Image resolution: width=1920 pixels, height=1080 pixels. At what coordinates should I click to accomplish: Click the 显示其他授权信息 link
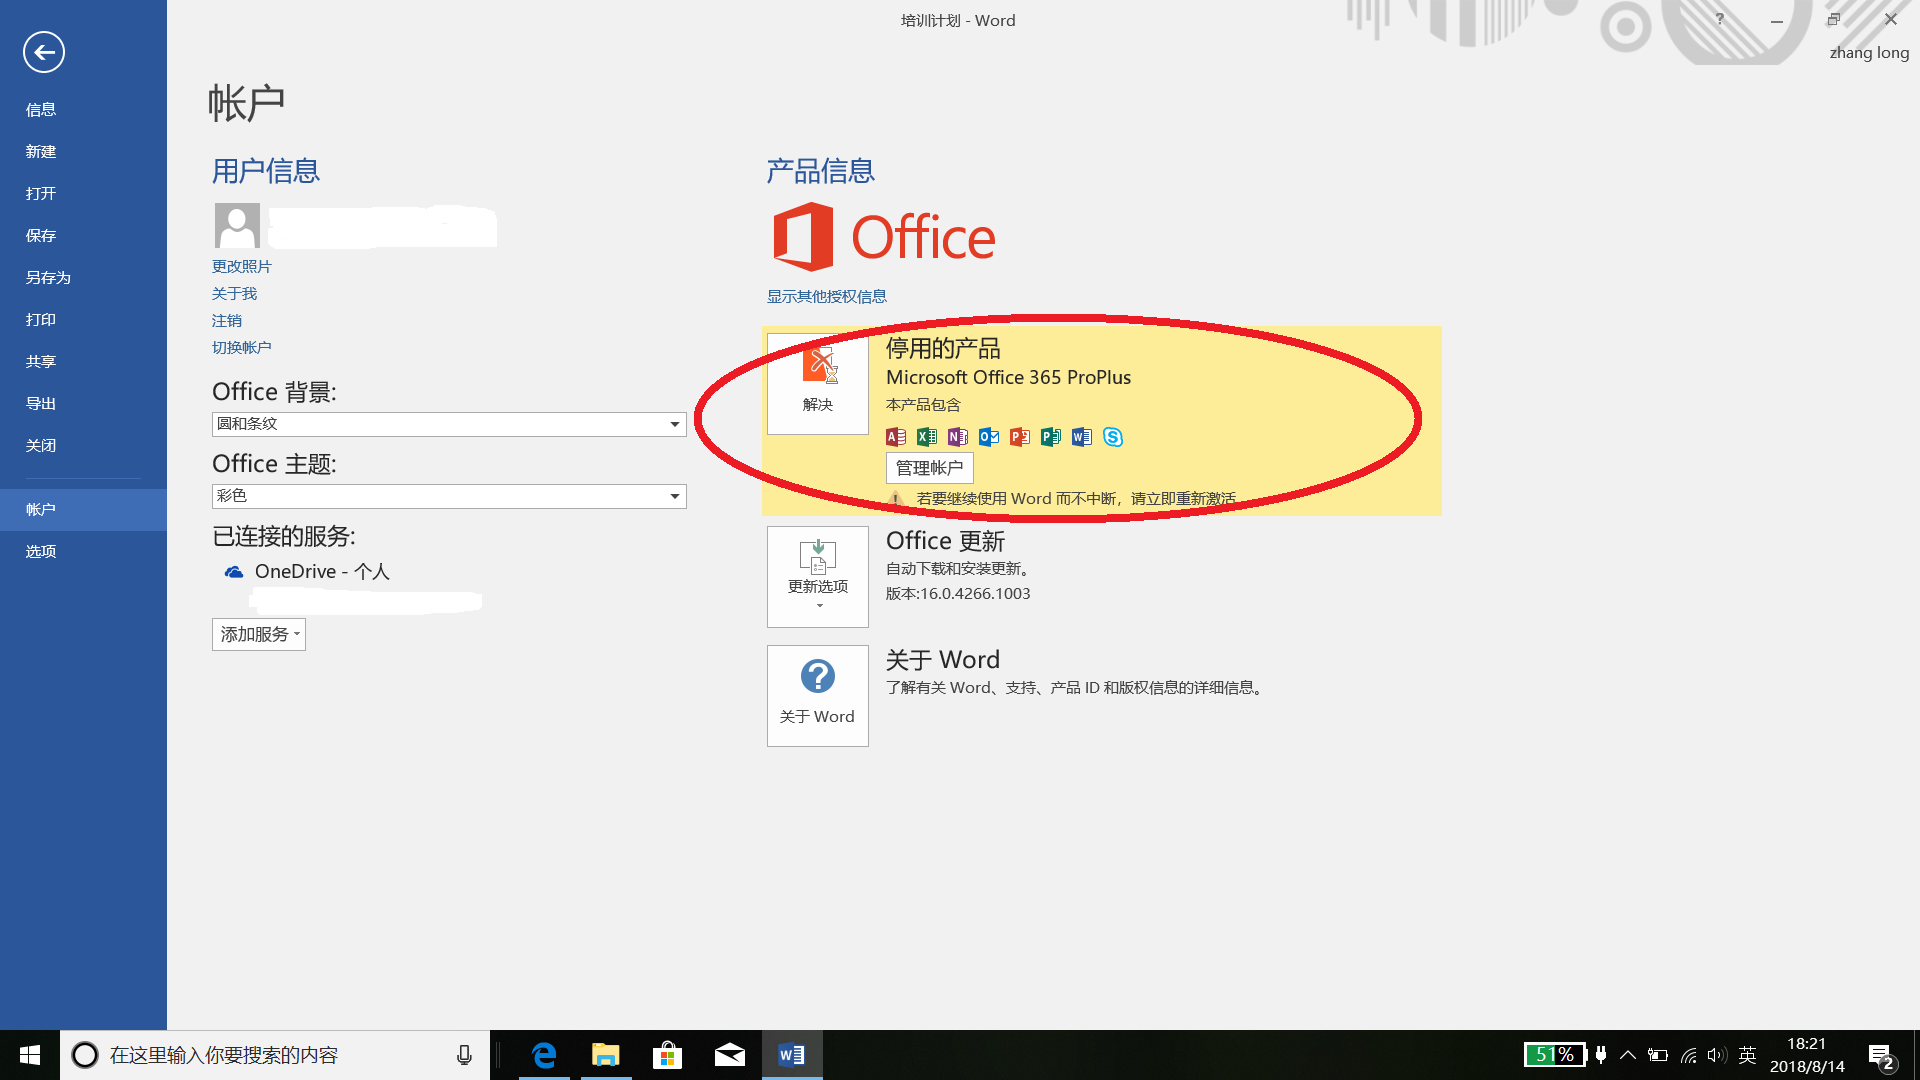pyautogui.click(x=826, y=296)
